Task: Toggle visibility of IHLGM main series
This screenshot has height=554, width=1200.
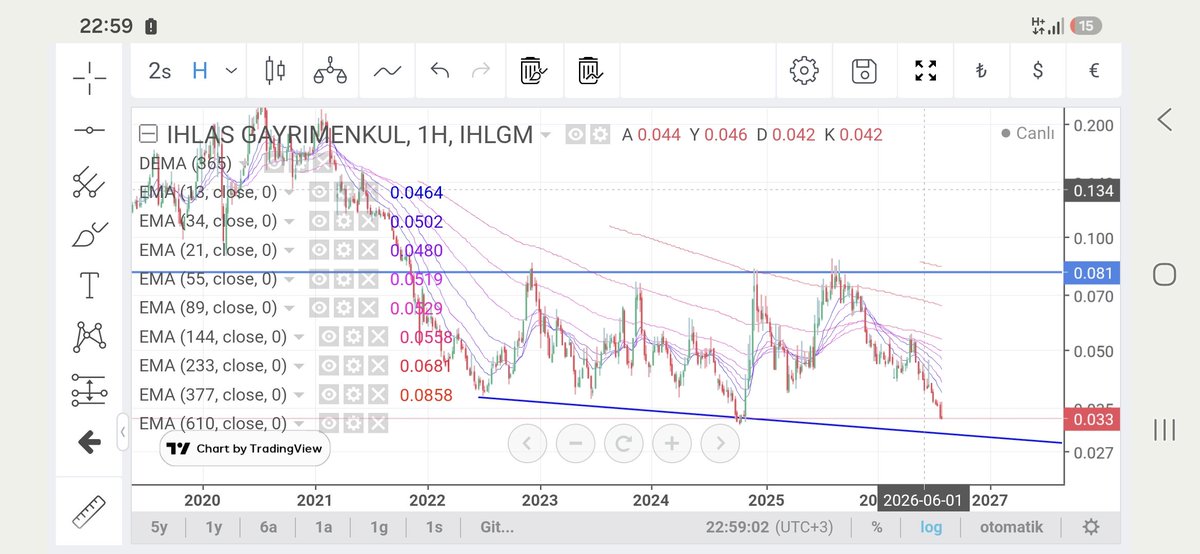Action: pos(575,134)
